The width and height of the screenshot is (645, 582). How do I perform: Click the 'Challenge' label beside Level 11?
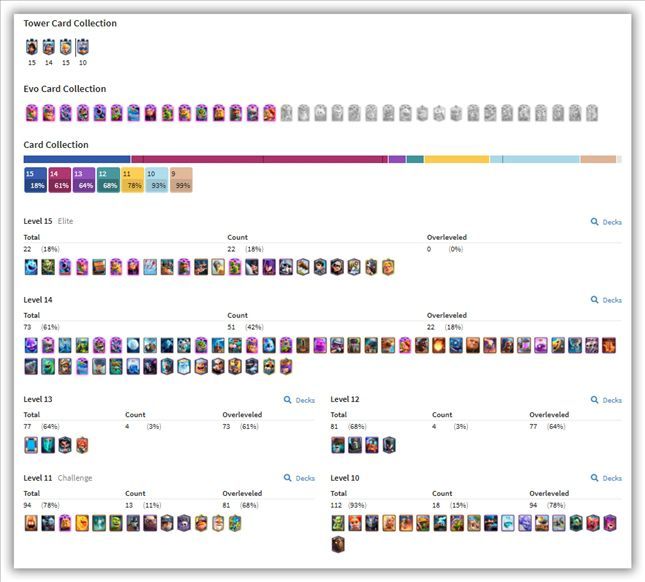click(75, 478)
